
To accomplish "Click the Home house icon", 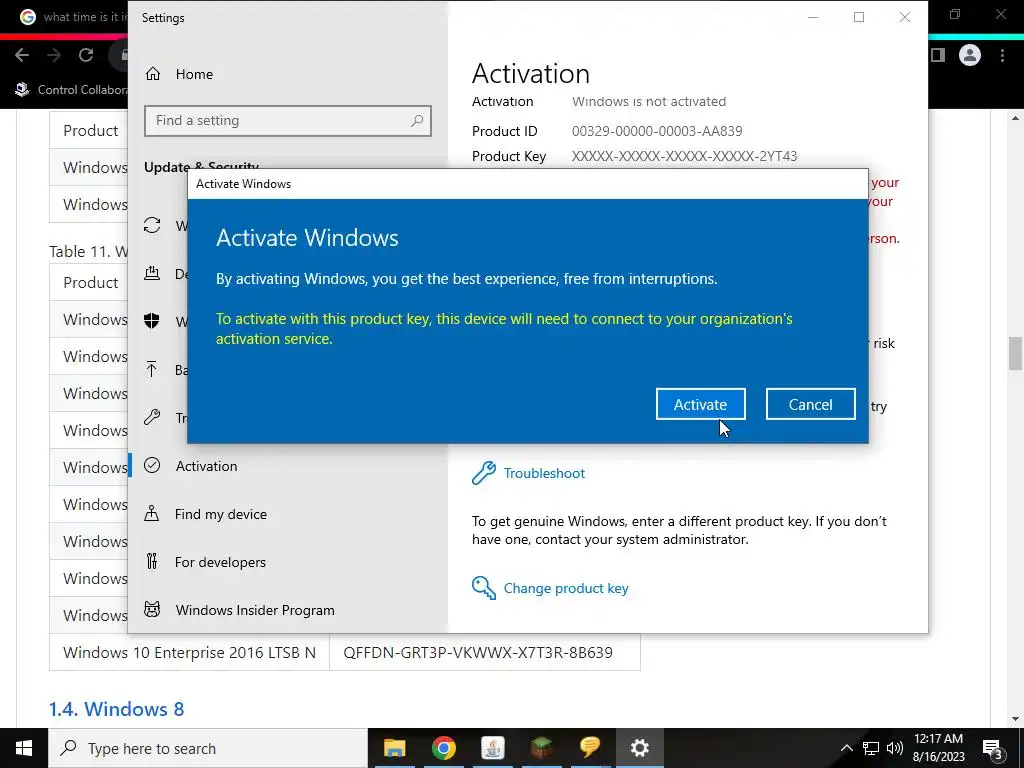I will coord(153,74).
